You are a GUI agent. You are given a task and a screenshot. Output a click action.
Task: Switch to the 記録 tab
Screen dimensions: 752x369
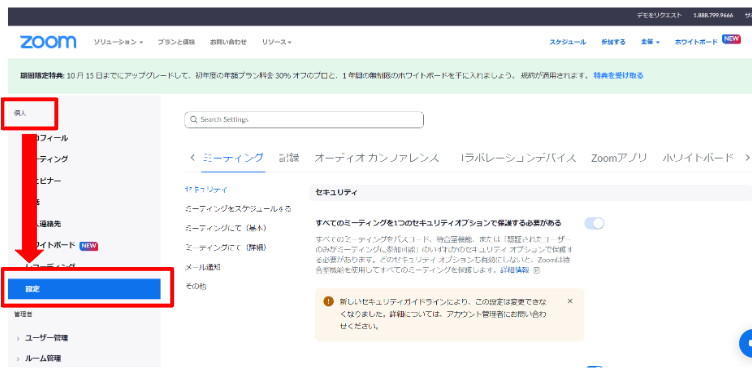[289, 158]
